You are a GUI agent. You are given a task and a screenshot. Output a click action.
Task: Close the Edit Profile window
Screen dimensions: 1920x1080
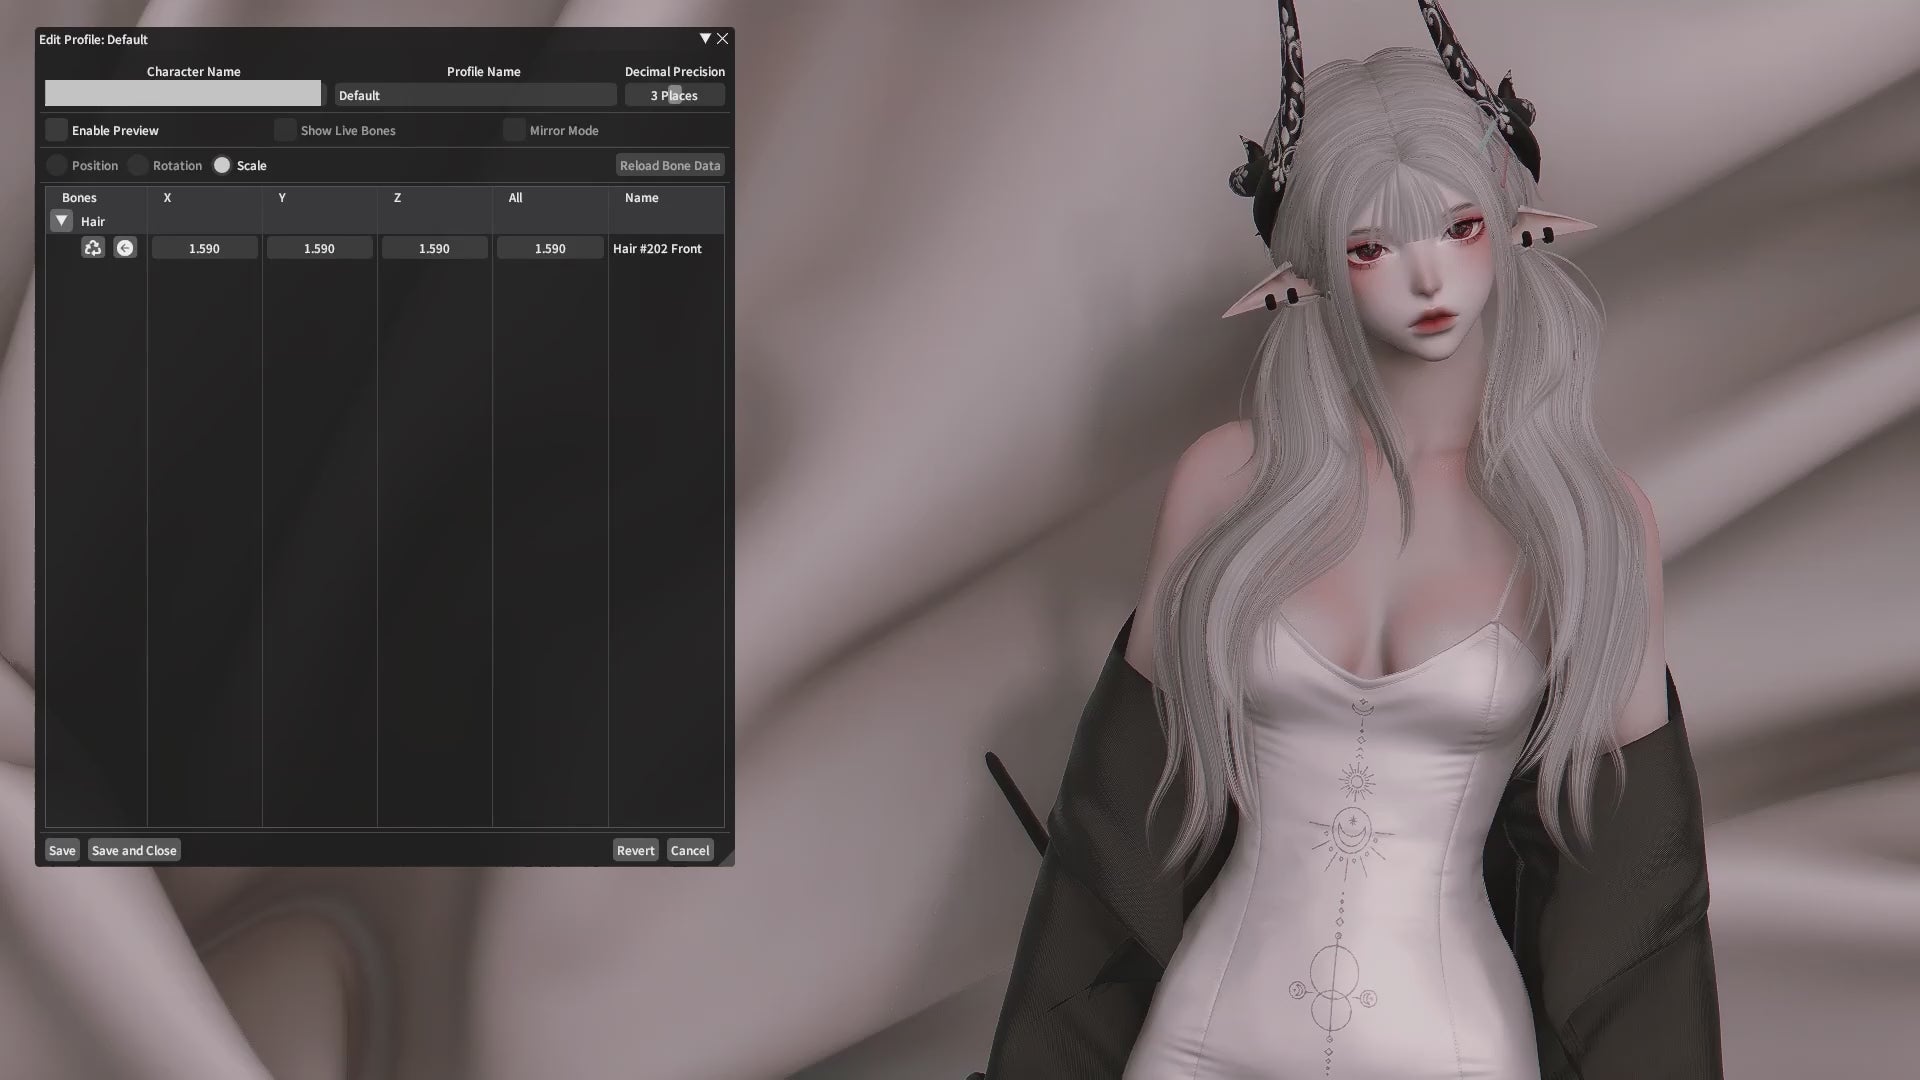coord(722,39)
